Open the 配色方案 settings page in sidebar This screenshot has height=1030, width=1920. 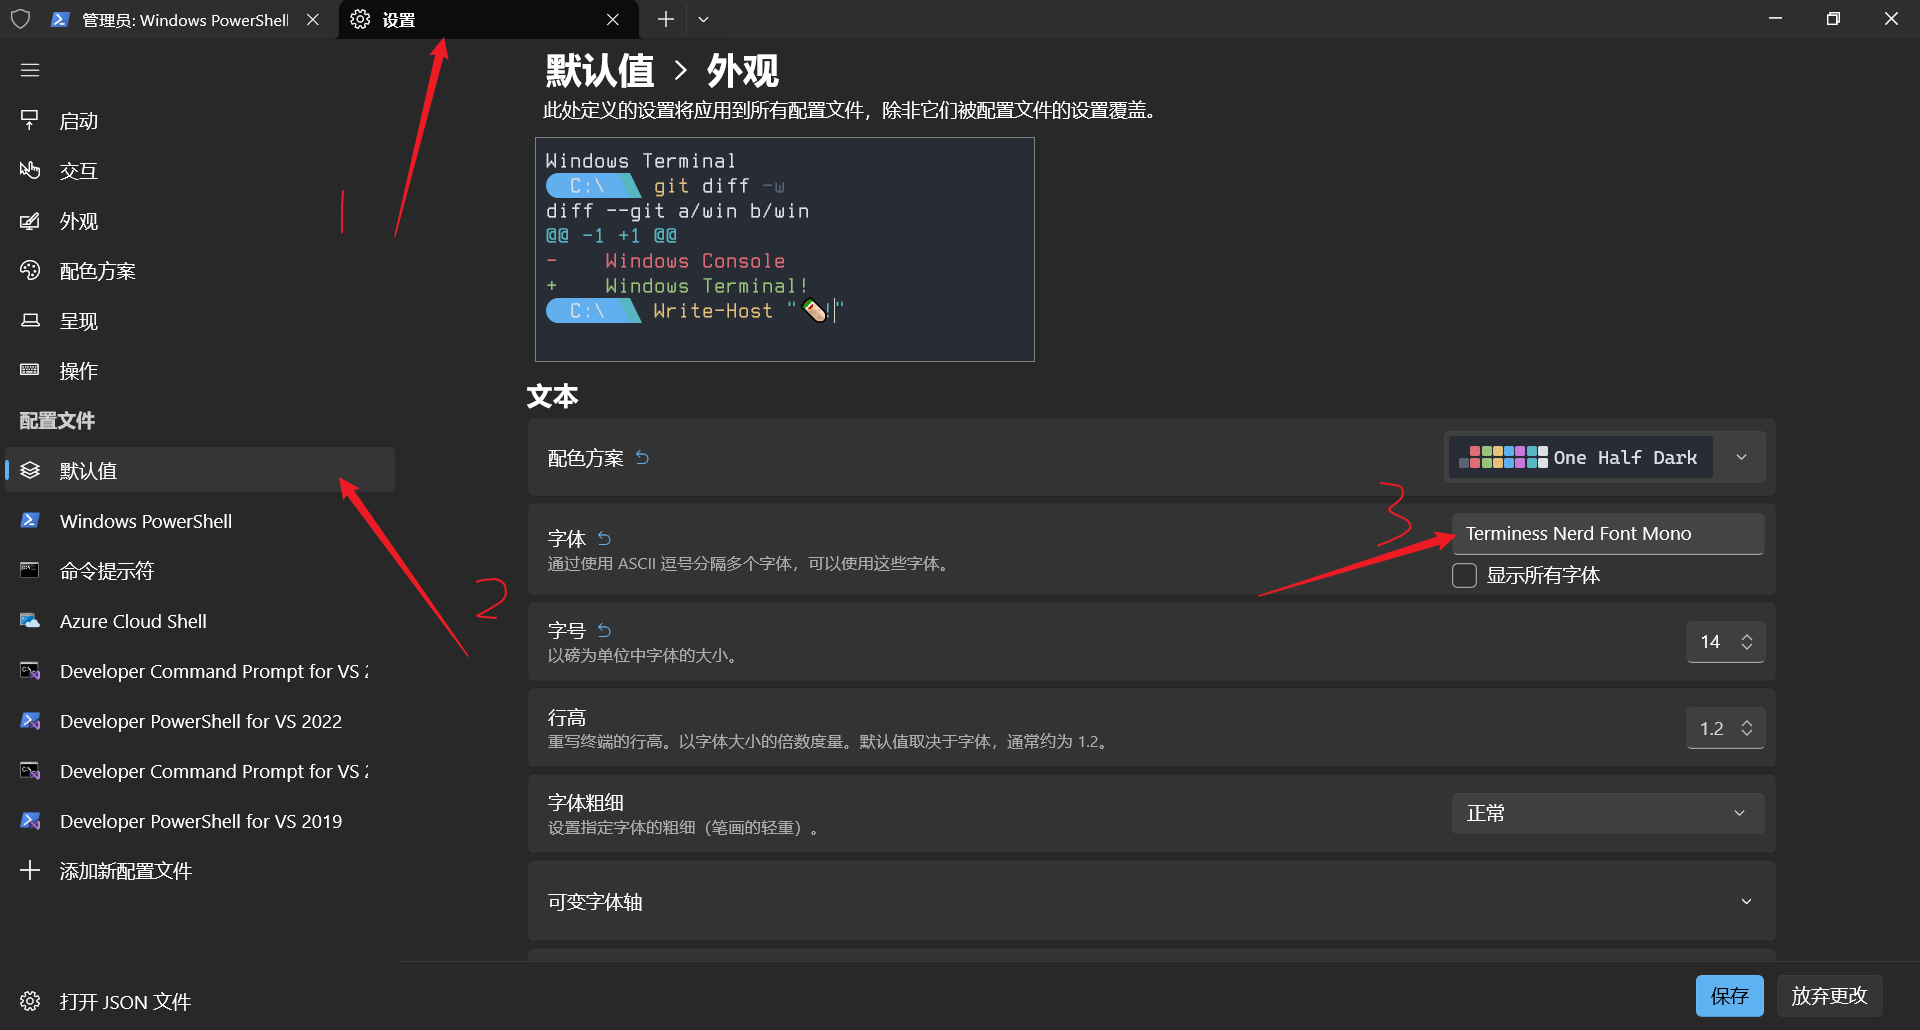(x=200, y=271)
